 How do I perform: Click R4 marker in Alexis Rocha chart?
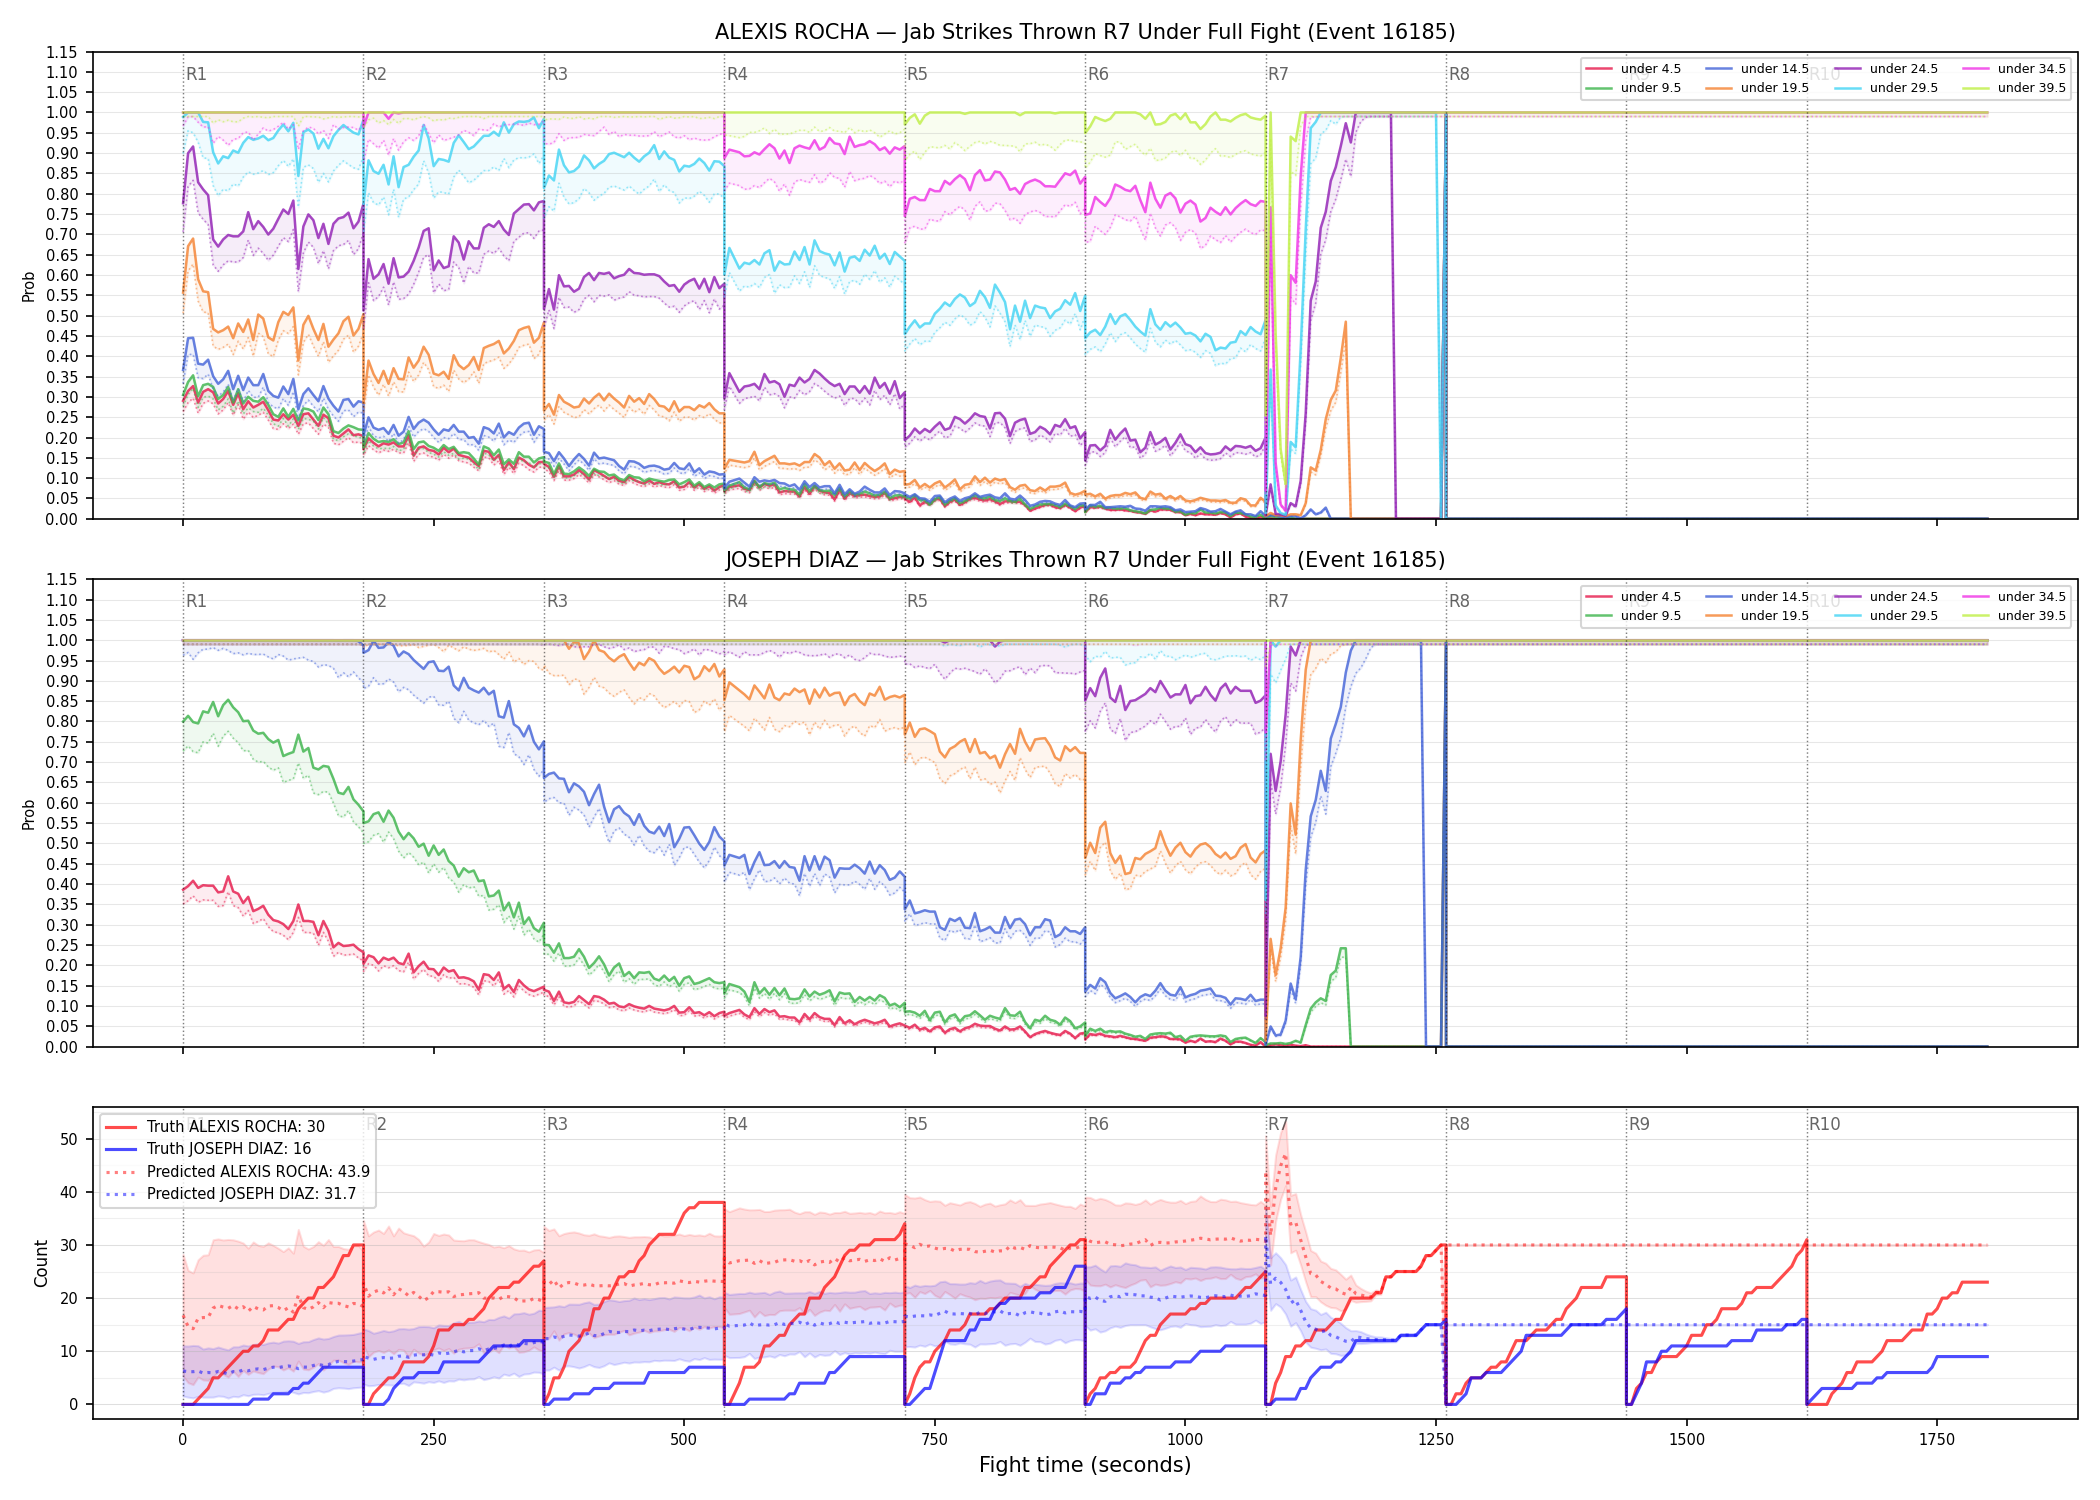pos(737,74)
